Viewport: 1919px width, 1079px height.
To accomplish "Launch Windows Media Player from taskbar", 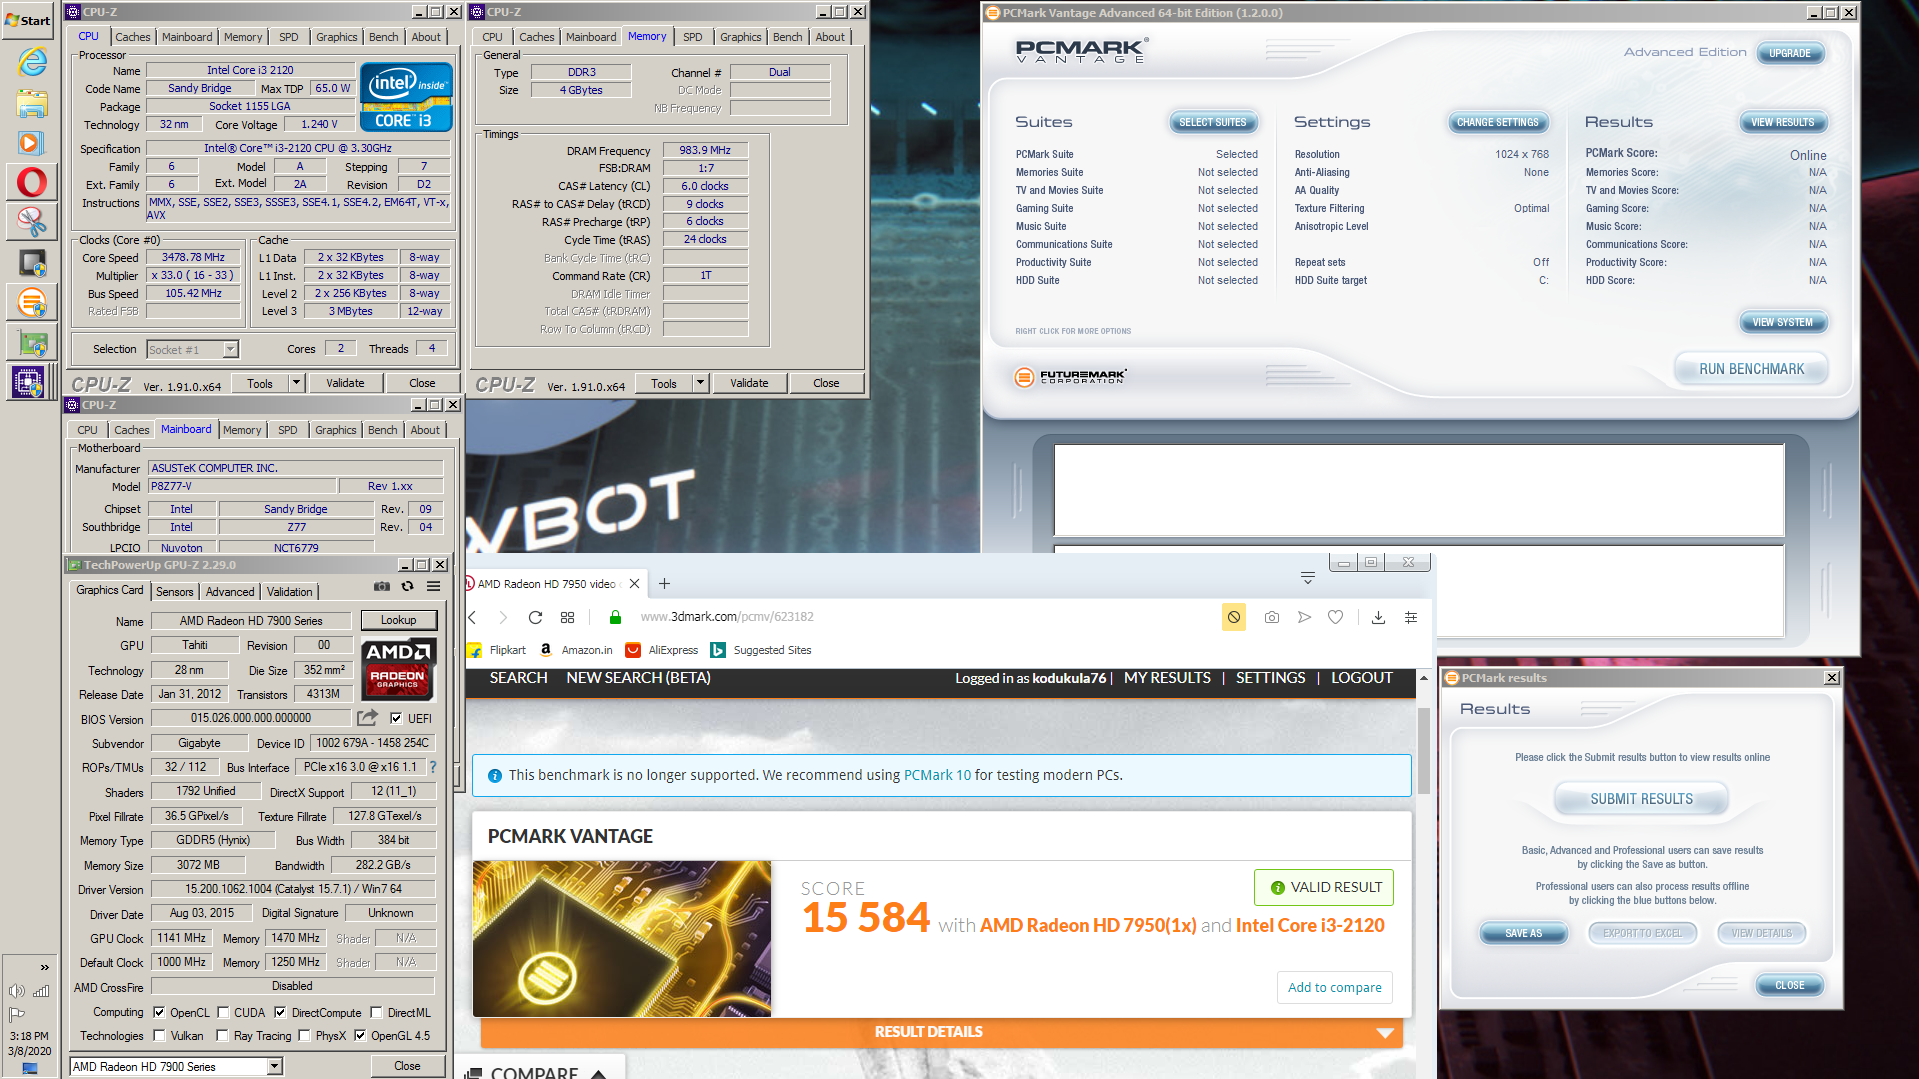I will pyautogui.click(x=31, y=143).
